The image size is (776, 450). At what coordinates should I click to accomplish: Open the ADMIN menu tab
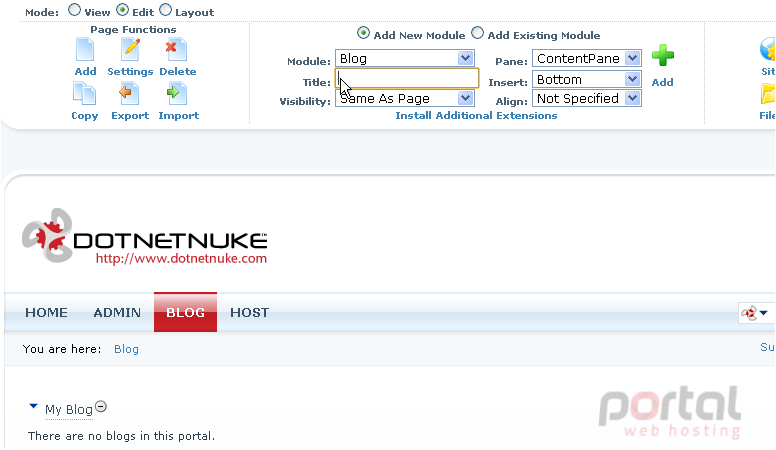pos(117,312)
